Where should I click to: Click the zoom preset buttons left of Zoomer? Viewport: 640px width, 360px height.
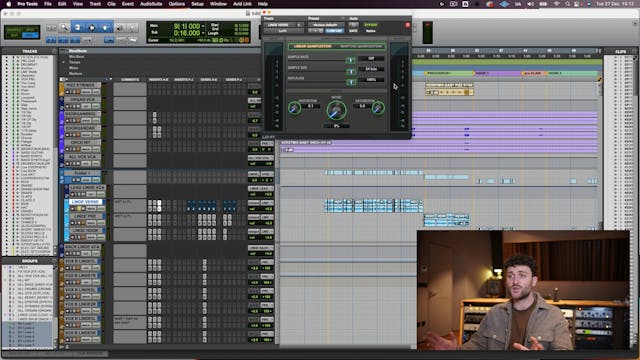tap(51, 28)
